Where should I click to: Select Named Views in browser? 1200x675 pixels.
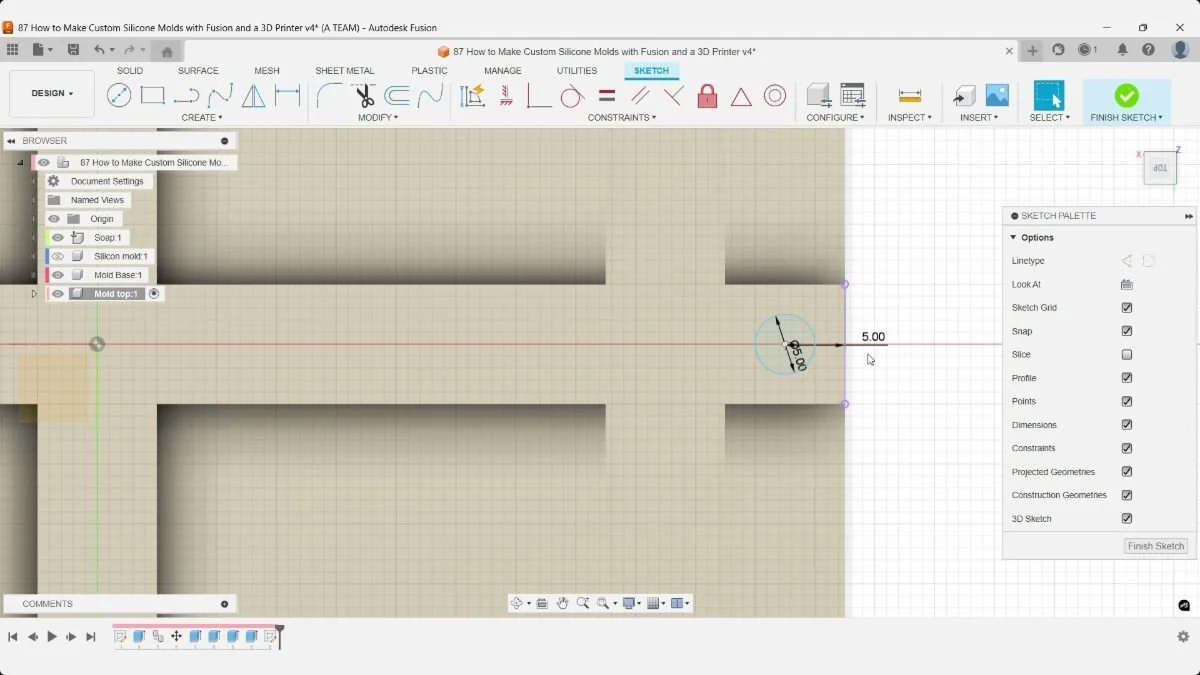pyautogui.click(x=97, y=200)
